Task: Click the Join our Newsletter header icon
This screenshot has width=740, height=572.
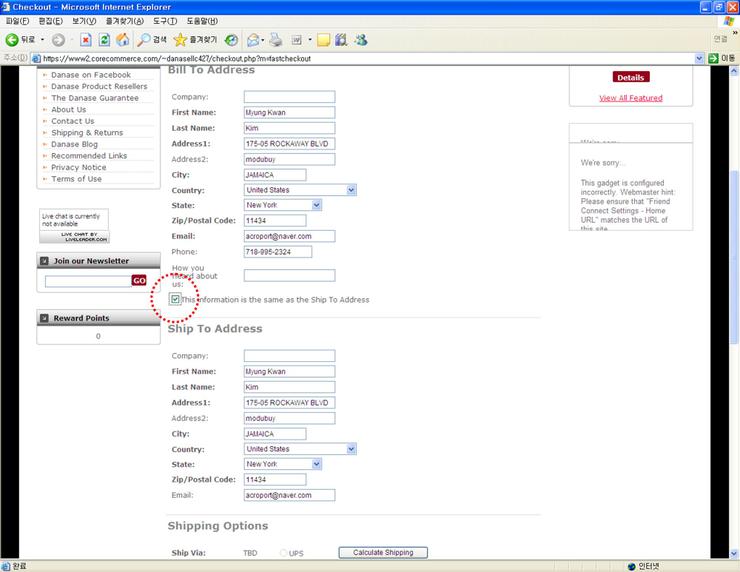Action: click(x=44, y=261)
